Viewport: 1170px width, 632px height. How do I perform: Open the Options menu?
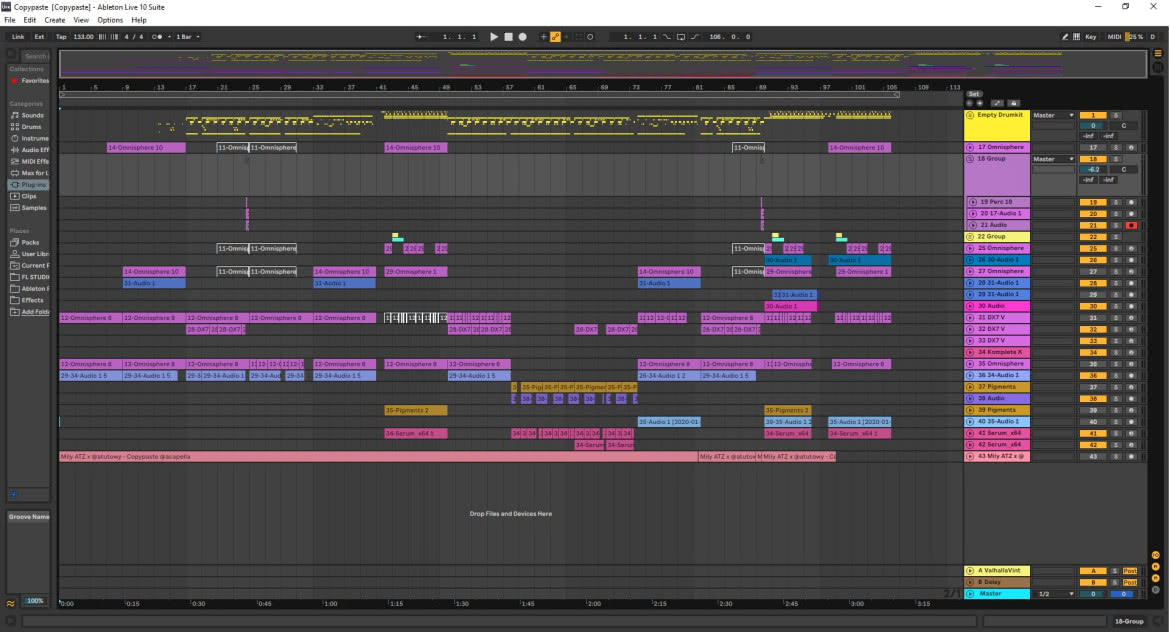click(110, 20)
